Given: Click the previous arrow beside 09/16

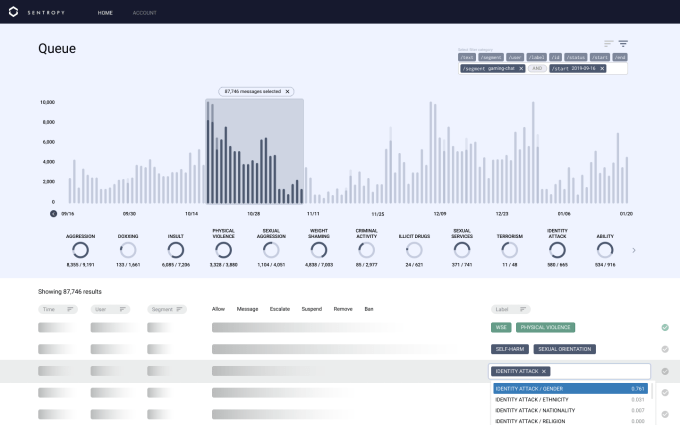Looking at the screenshot, I should point(53,213).
